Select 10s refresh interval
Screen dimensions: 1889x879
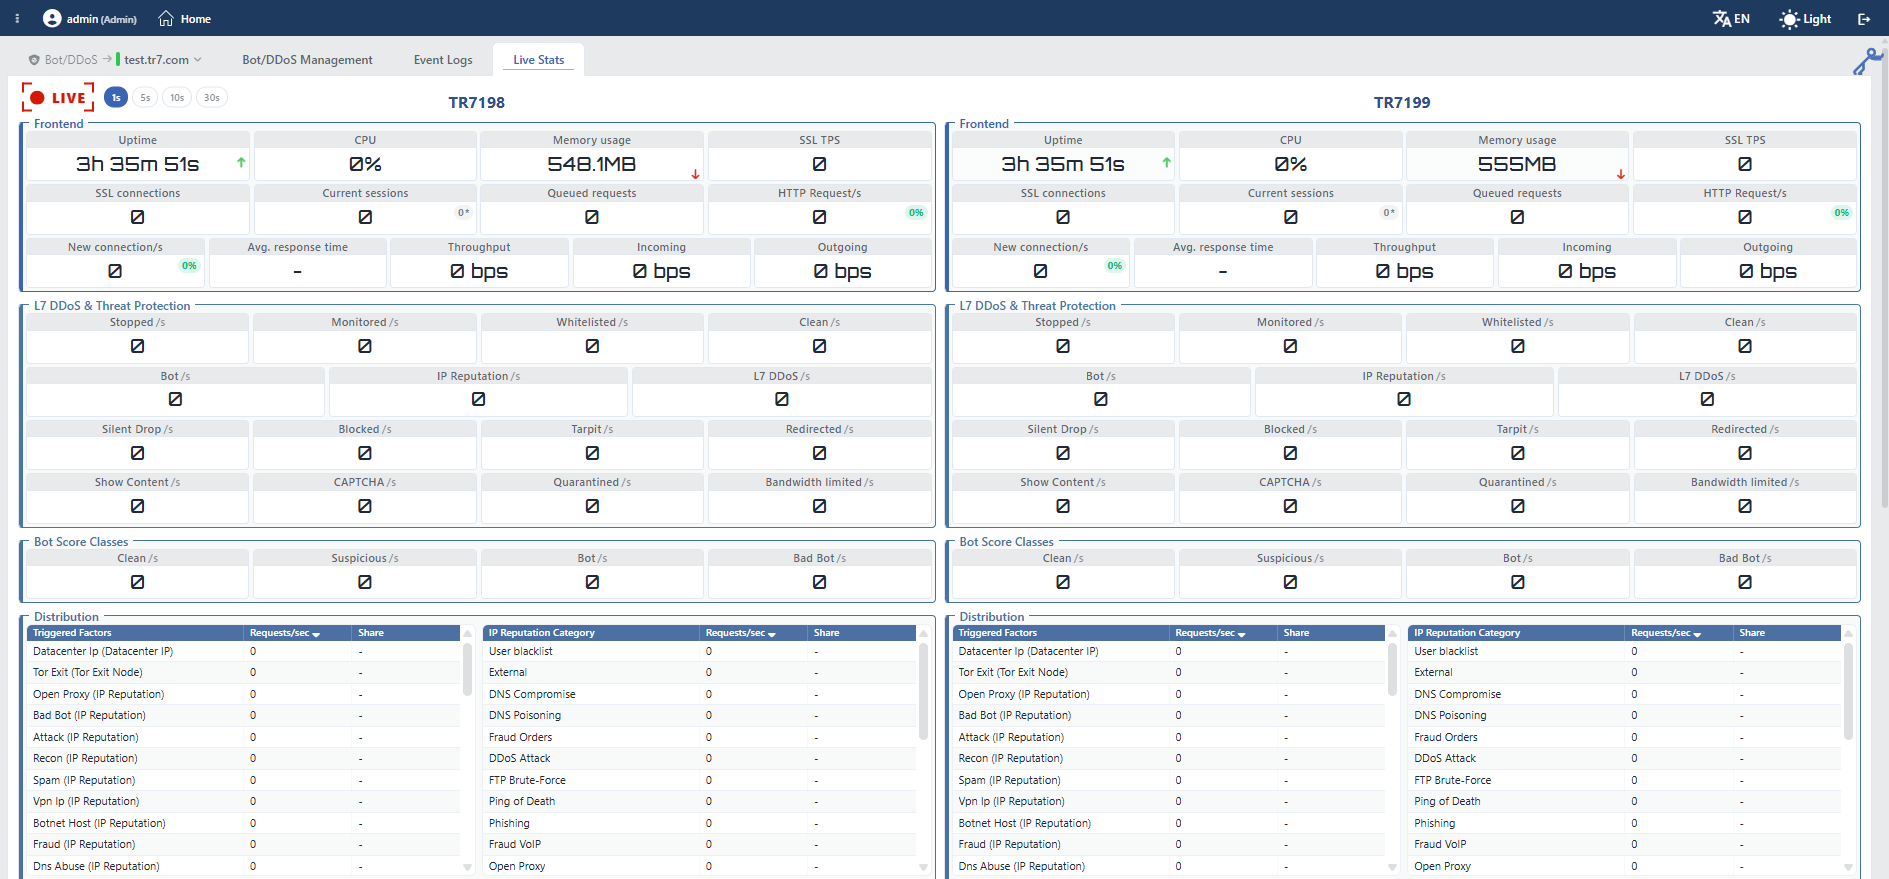point(177,97)
